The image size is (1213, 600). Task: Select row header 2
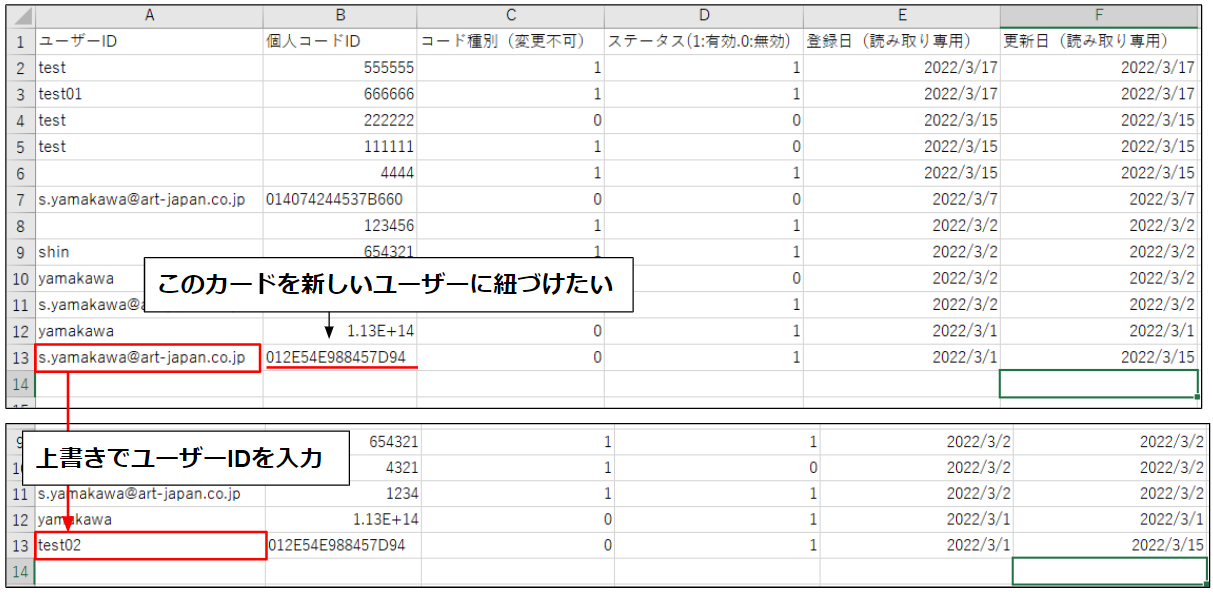(x=20, y=68)
